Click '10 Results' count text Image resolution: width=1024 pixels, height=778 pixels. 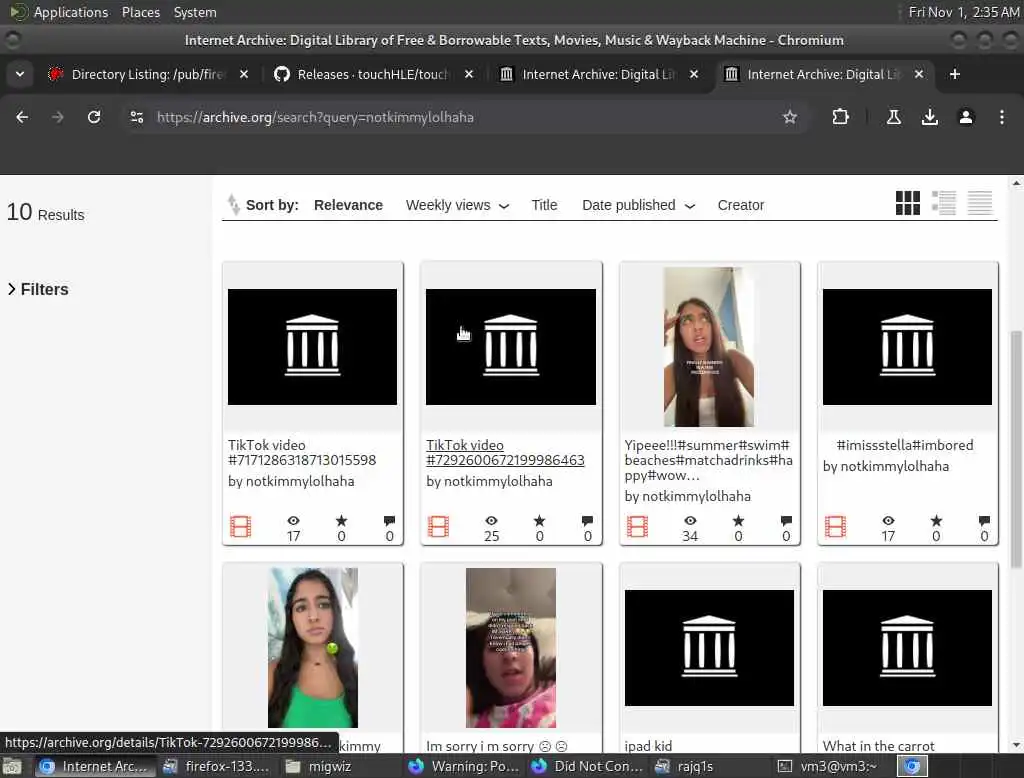coord(45,213)
